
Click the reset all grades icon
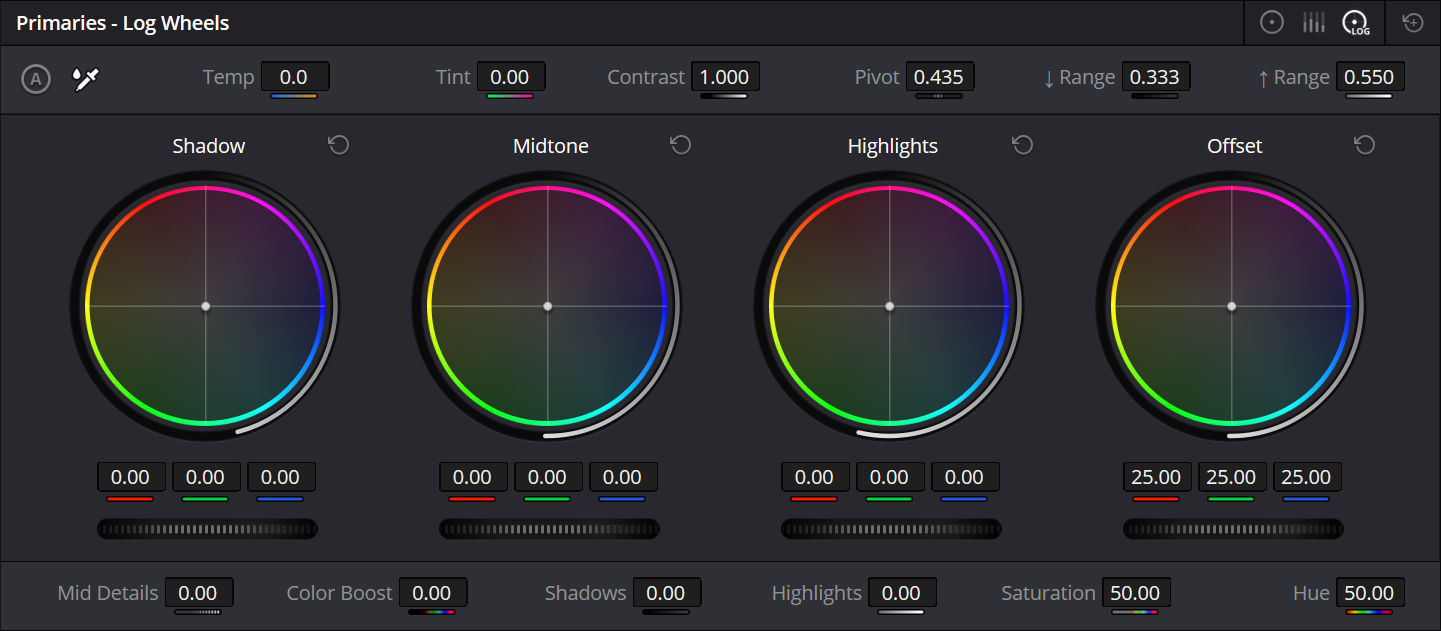1413,22
